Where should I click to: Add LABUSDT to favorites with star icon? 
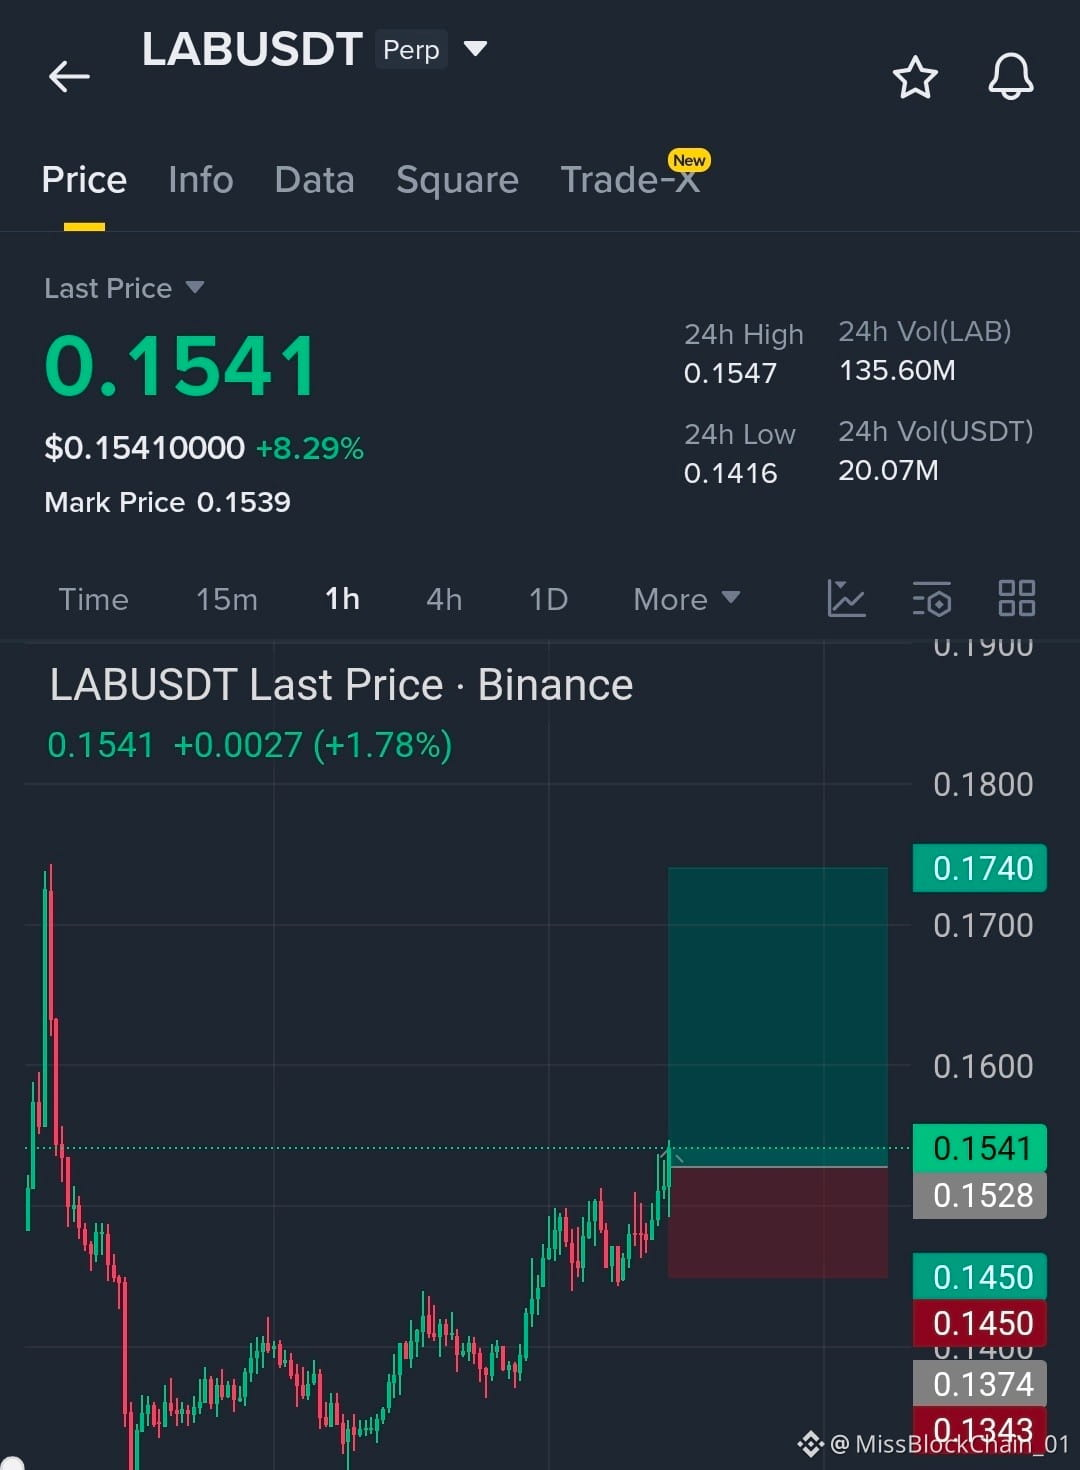(915, 77)
